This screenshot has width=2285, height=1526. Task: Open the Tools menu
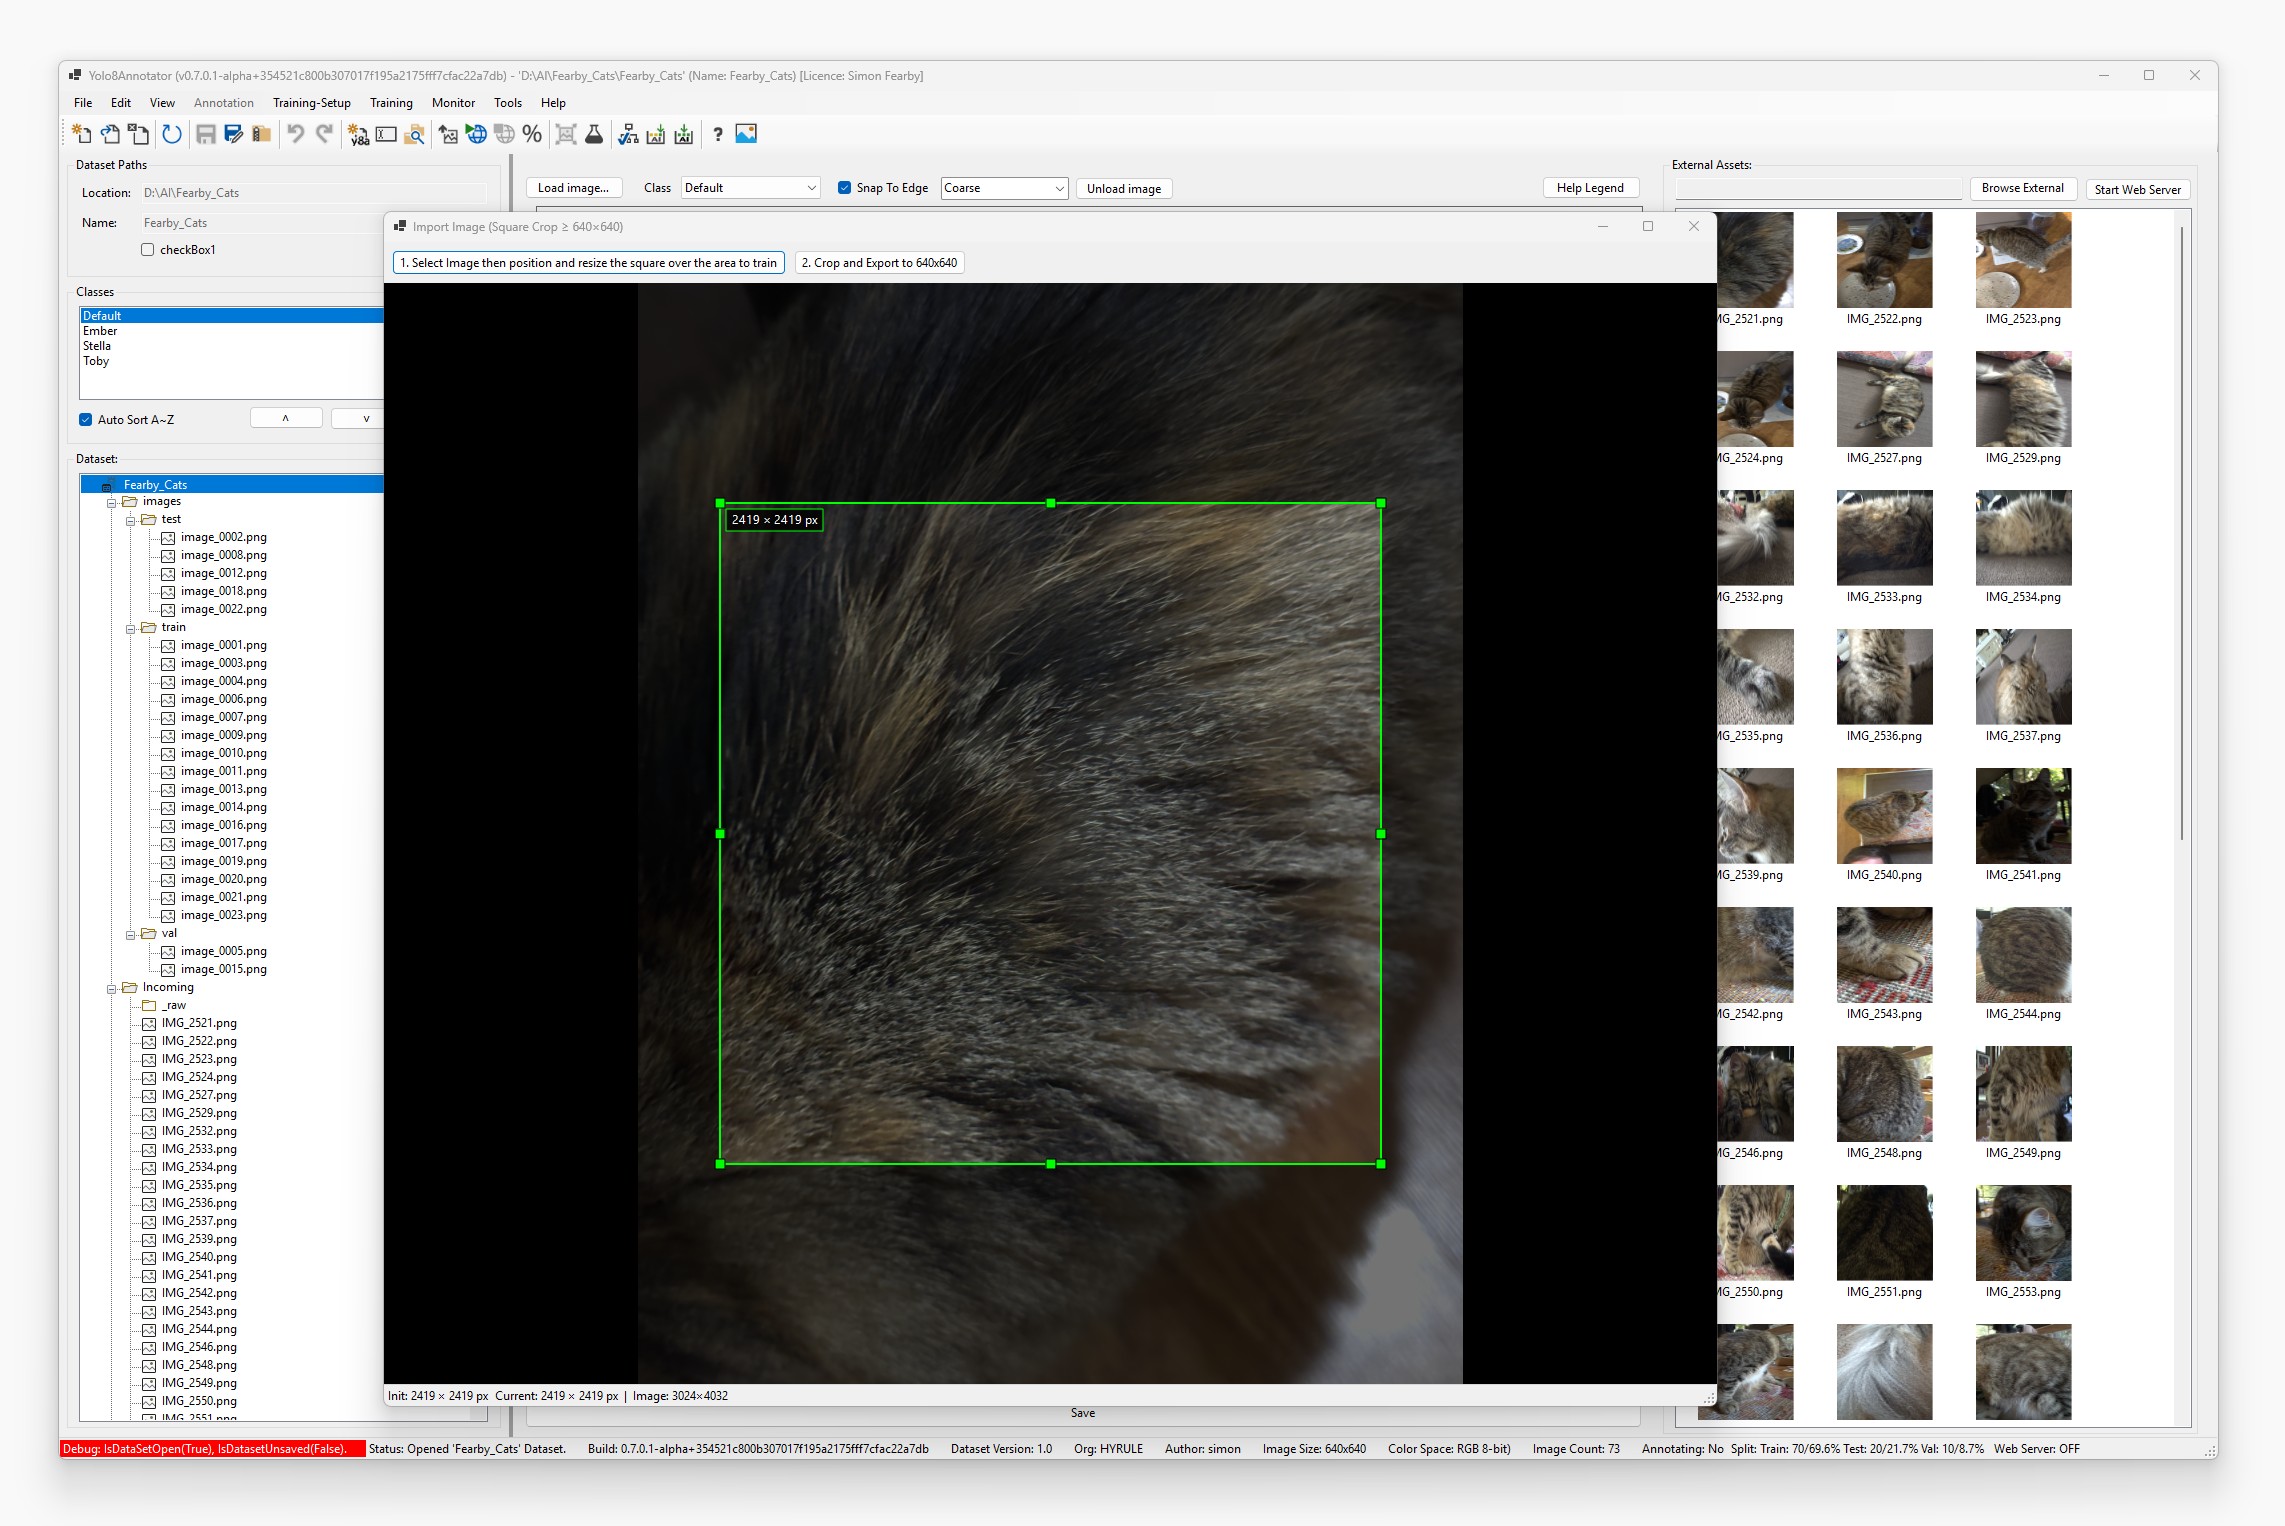[x=507, y=103]
